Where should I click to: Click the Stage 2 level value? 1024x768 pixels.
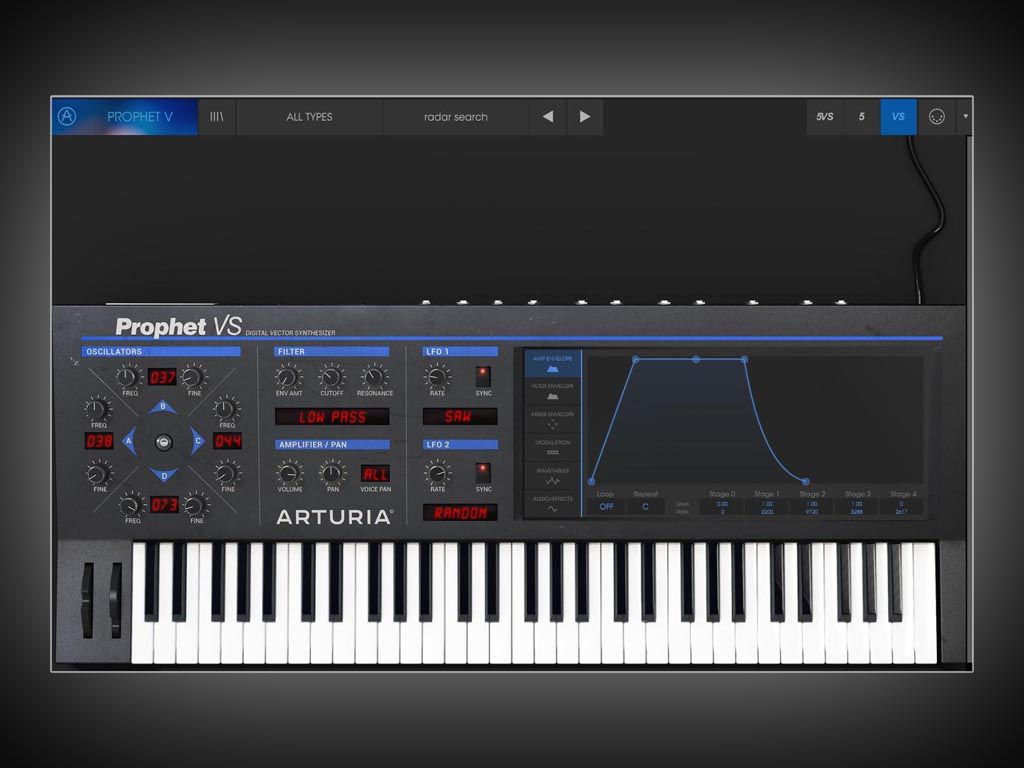tap(812, 504)
